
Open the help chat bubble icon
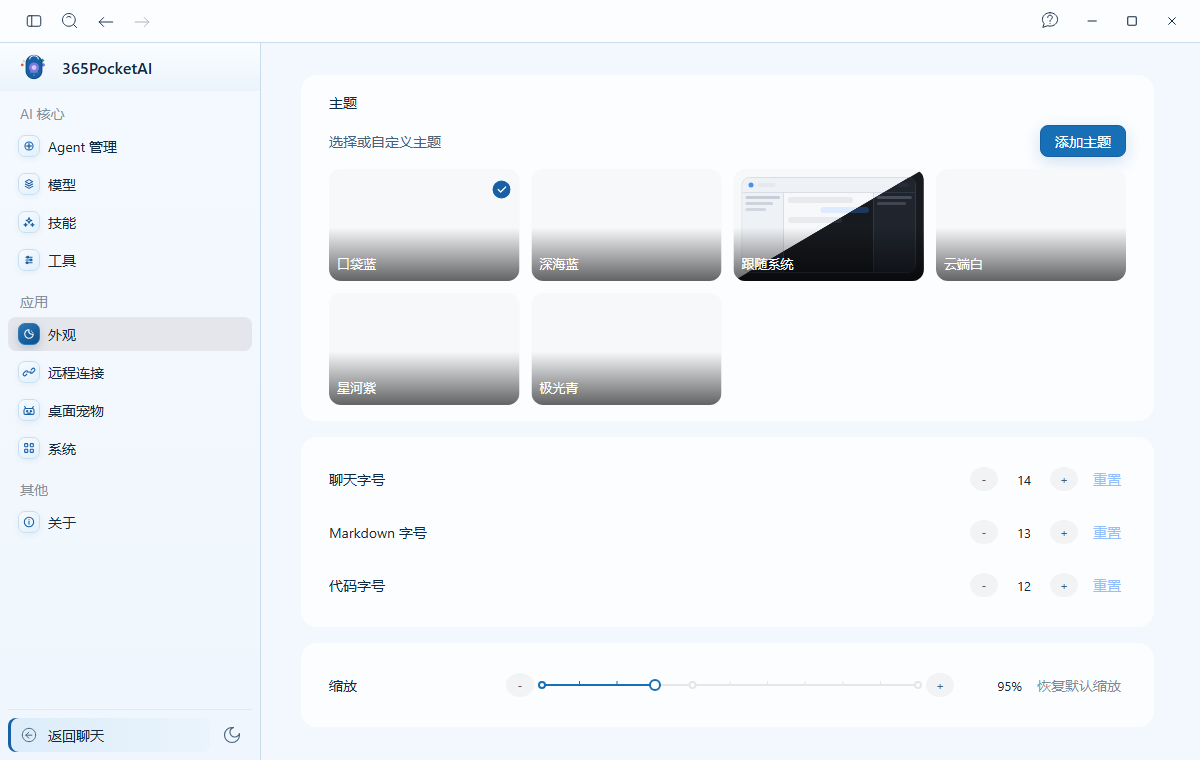pos(1050,20)
